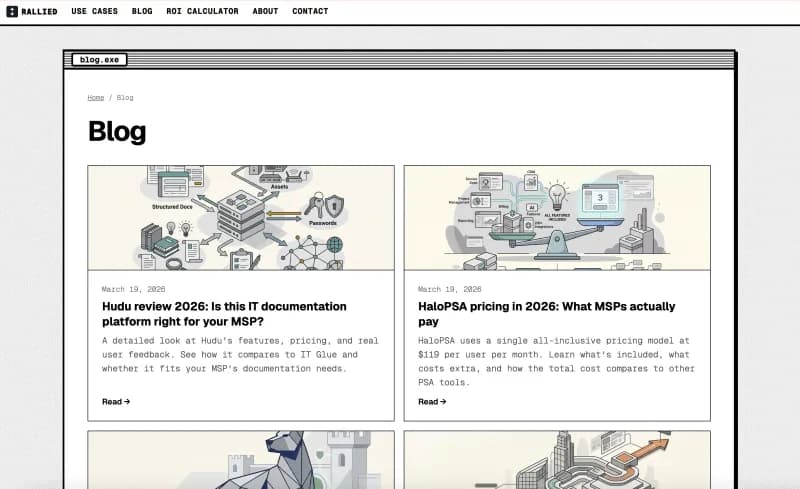Open the Hudu review 2026 article title
This screenshot has width=800, height=489.
tap(224, 314)
